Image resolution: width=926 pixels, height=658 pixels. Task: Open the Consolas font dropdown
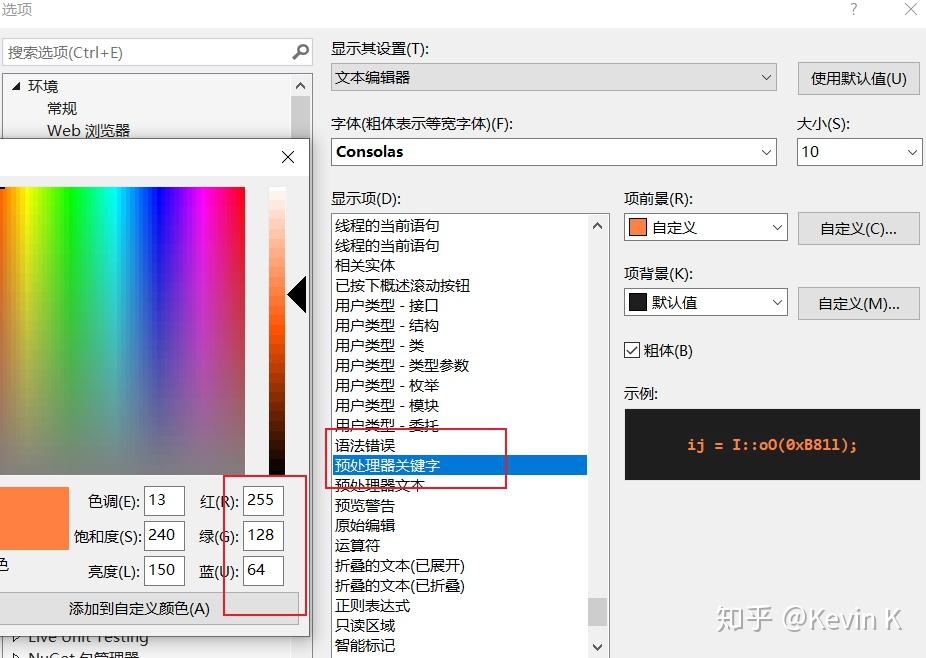click(767, 152)
